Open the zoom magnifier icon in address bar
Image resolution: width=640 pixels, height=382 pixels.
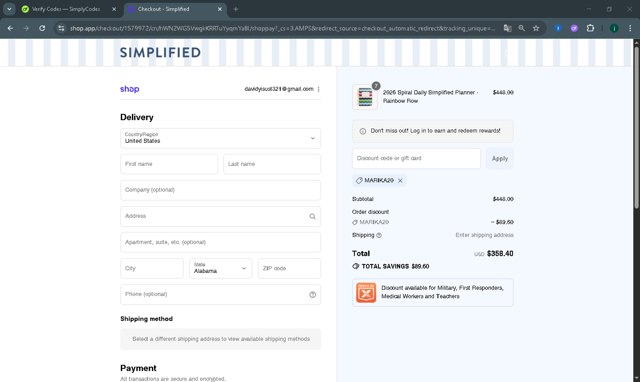click(522, 28)
